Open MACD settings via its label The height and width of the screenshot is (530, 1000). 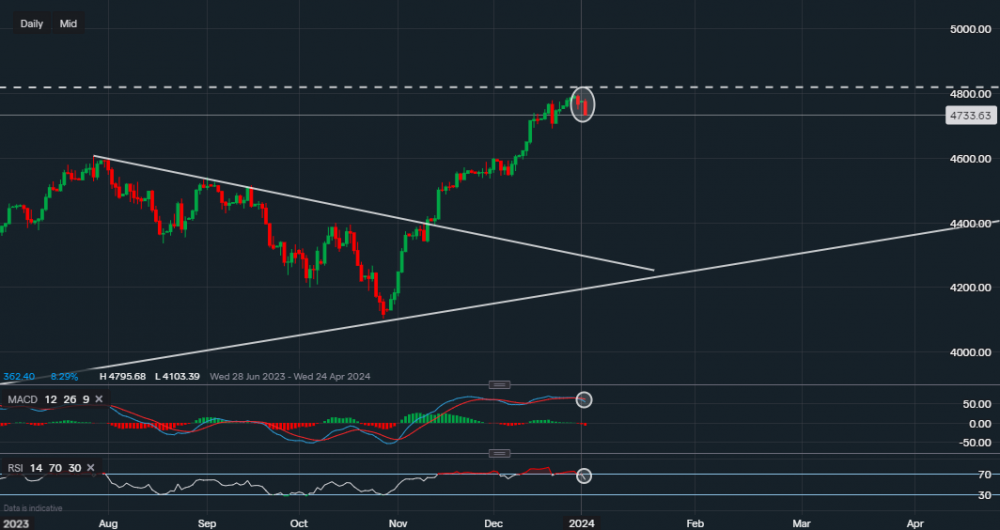pos(22,400)
